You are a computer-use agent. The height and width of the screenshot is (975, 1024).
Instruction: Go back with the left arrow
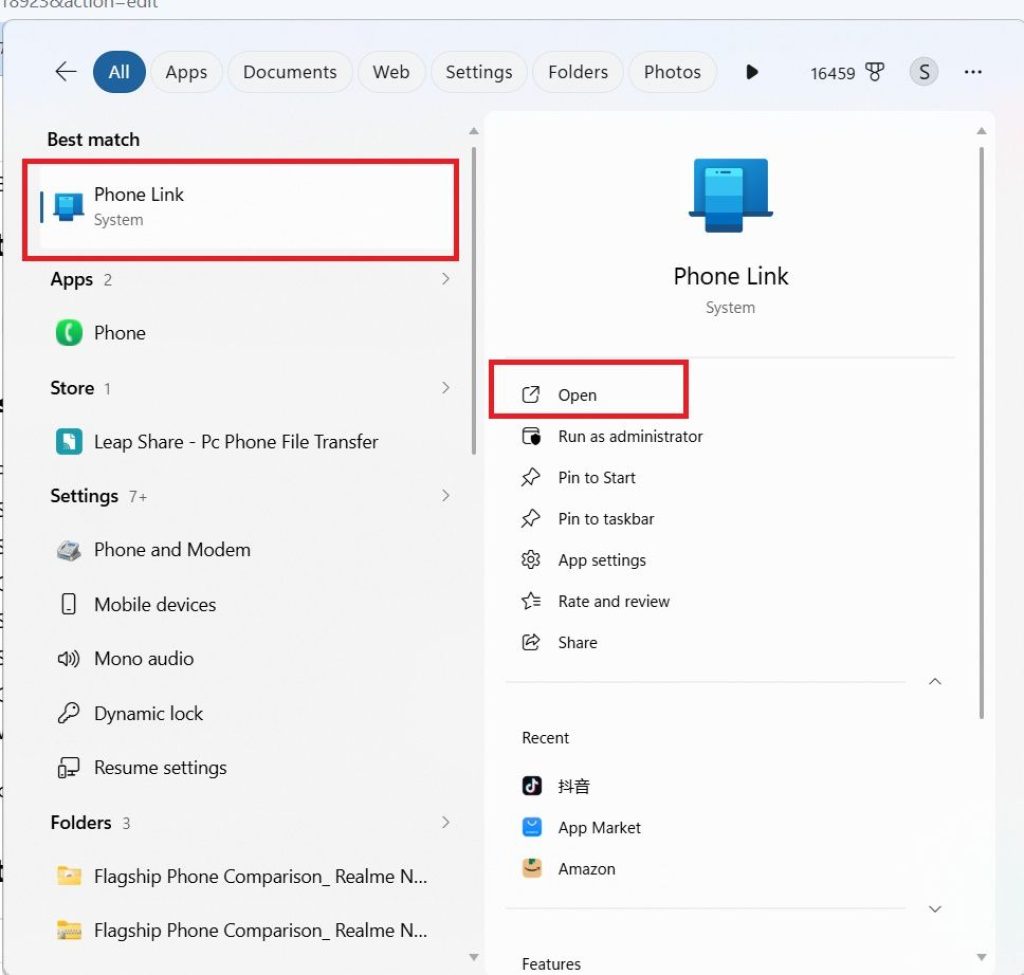pos(66,71)
